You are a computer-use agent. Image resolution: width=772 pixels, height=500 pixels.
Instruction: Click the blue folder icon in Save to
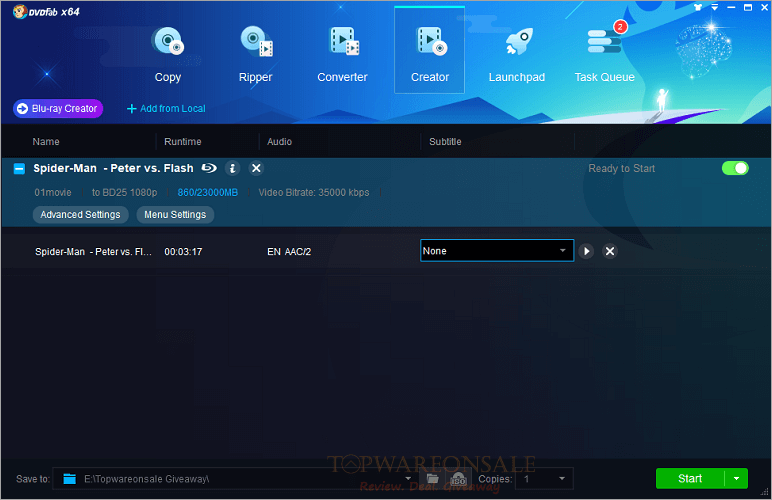[x=69, y=479]
